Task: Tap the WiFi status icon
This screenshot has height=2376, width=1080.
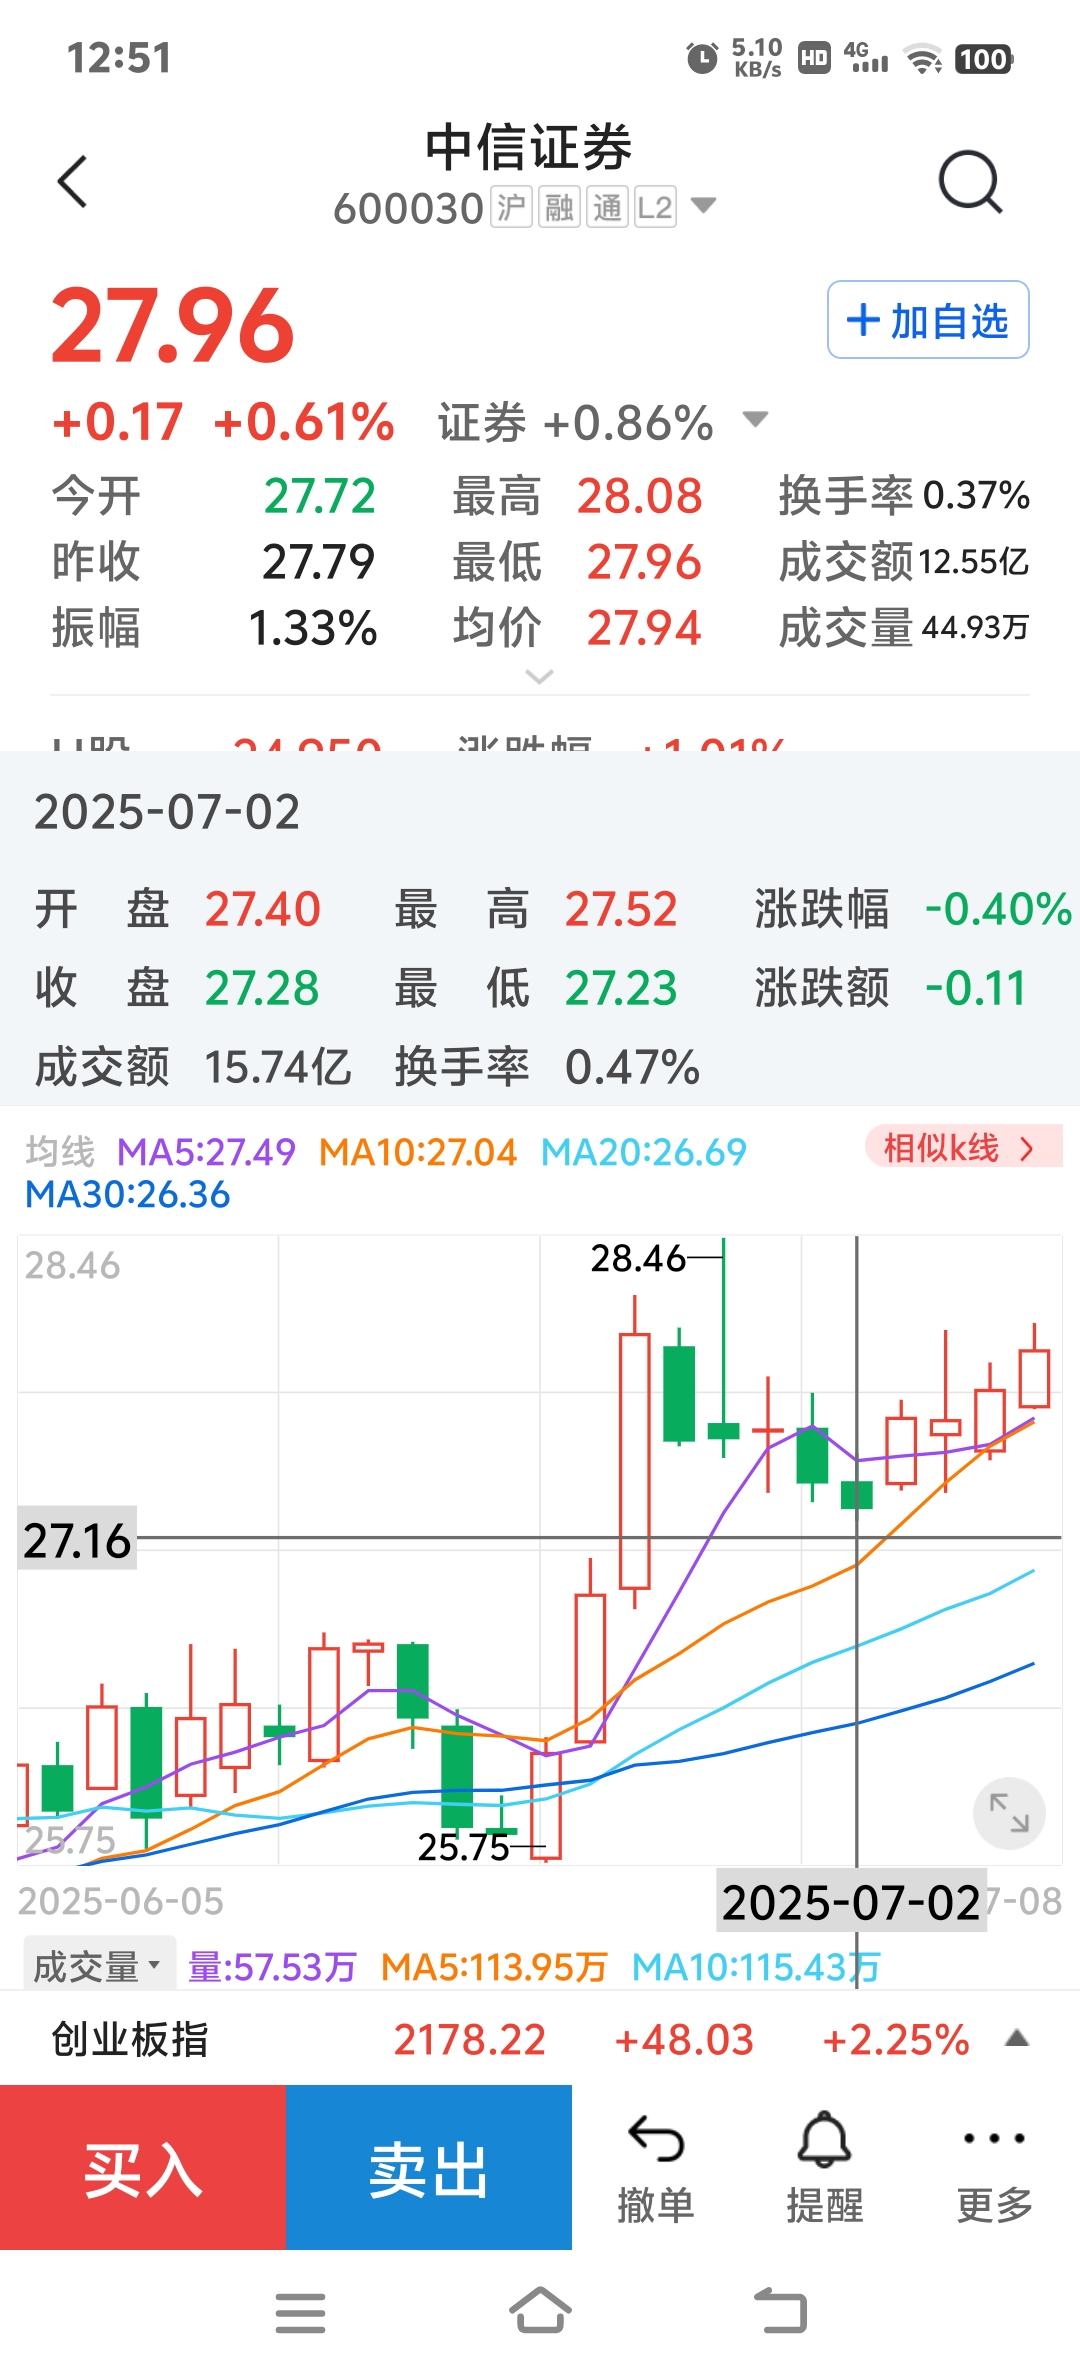Action: click(923, 59)
